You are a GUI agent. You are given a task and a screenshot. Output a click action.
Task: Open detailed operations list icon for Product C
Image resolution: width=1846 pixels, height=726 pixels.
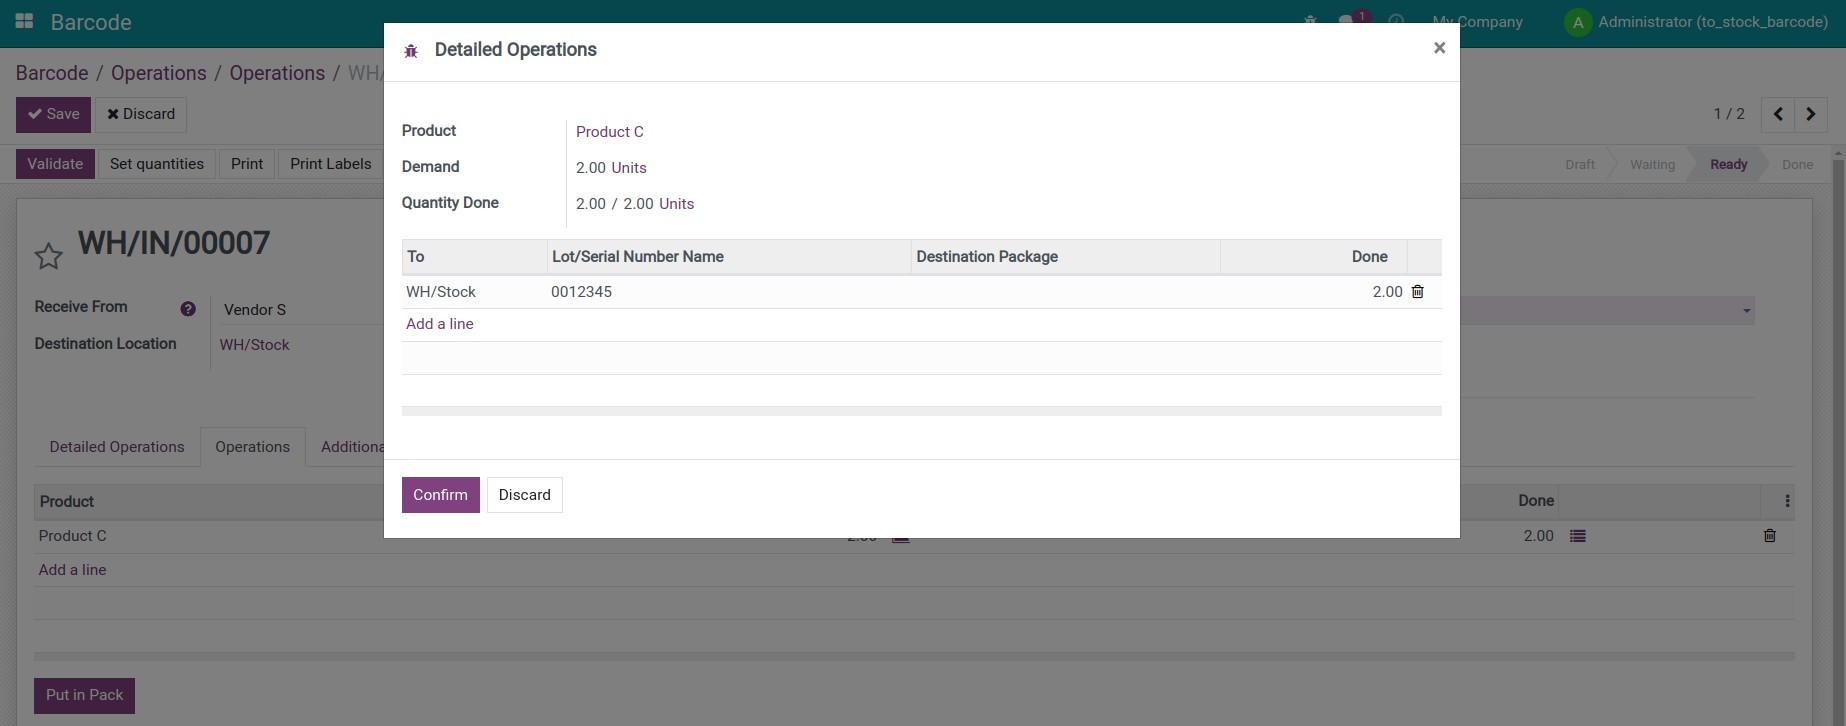click(x=1577, y=536)
